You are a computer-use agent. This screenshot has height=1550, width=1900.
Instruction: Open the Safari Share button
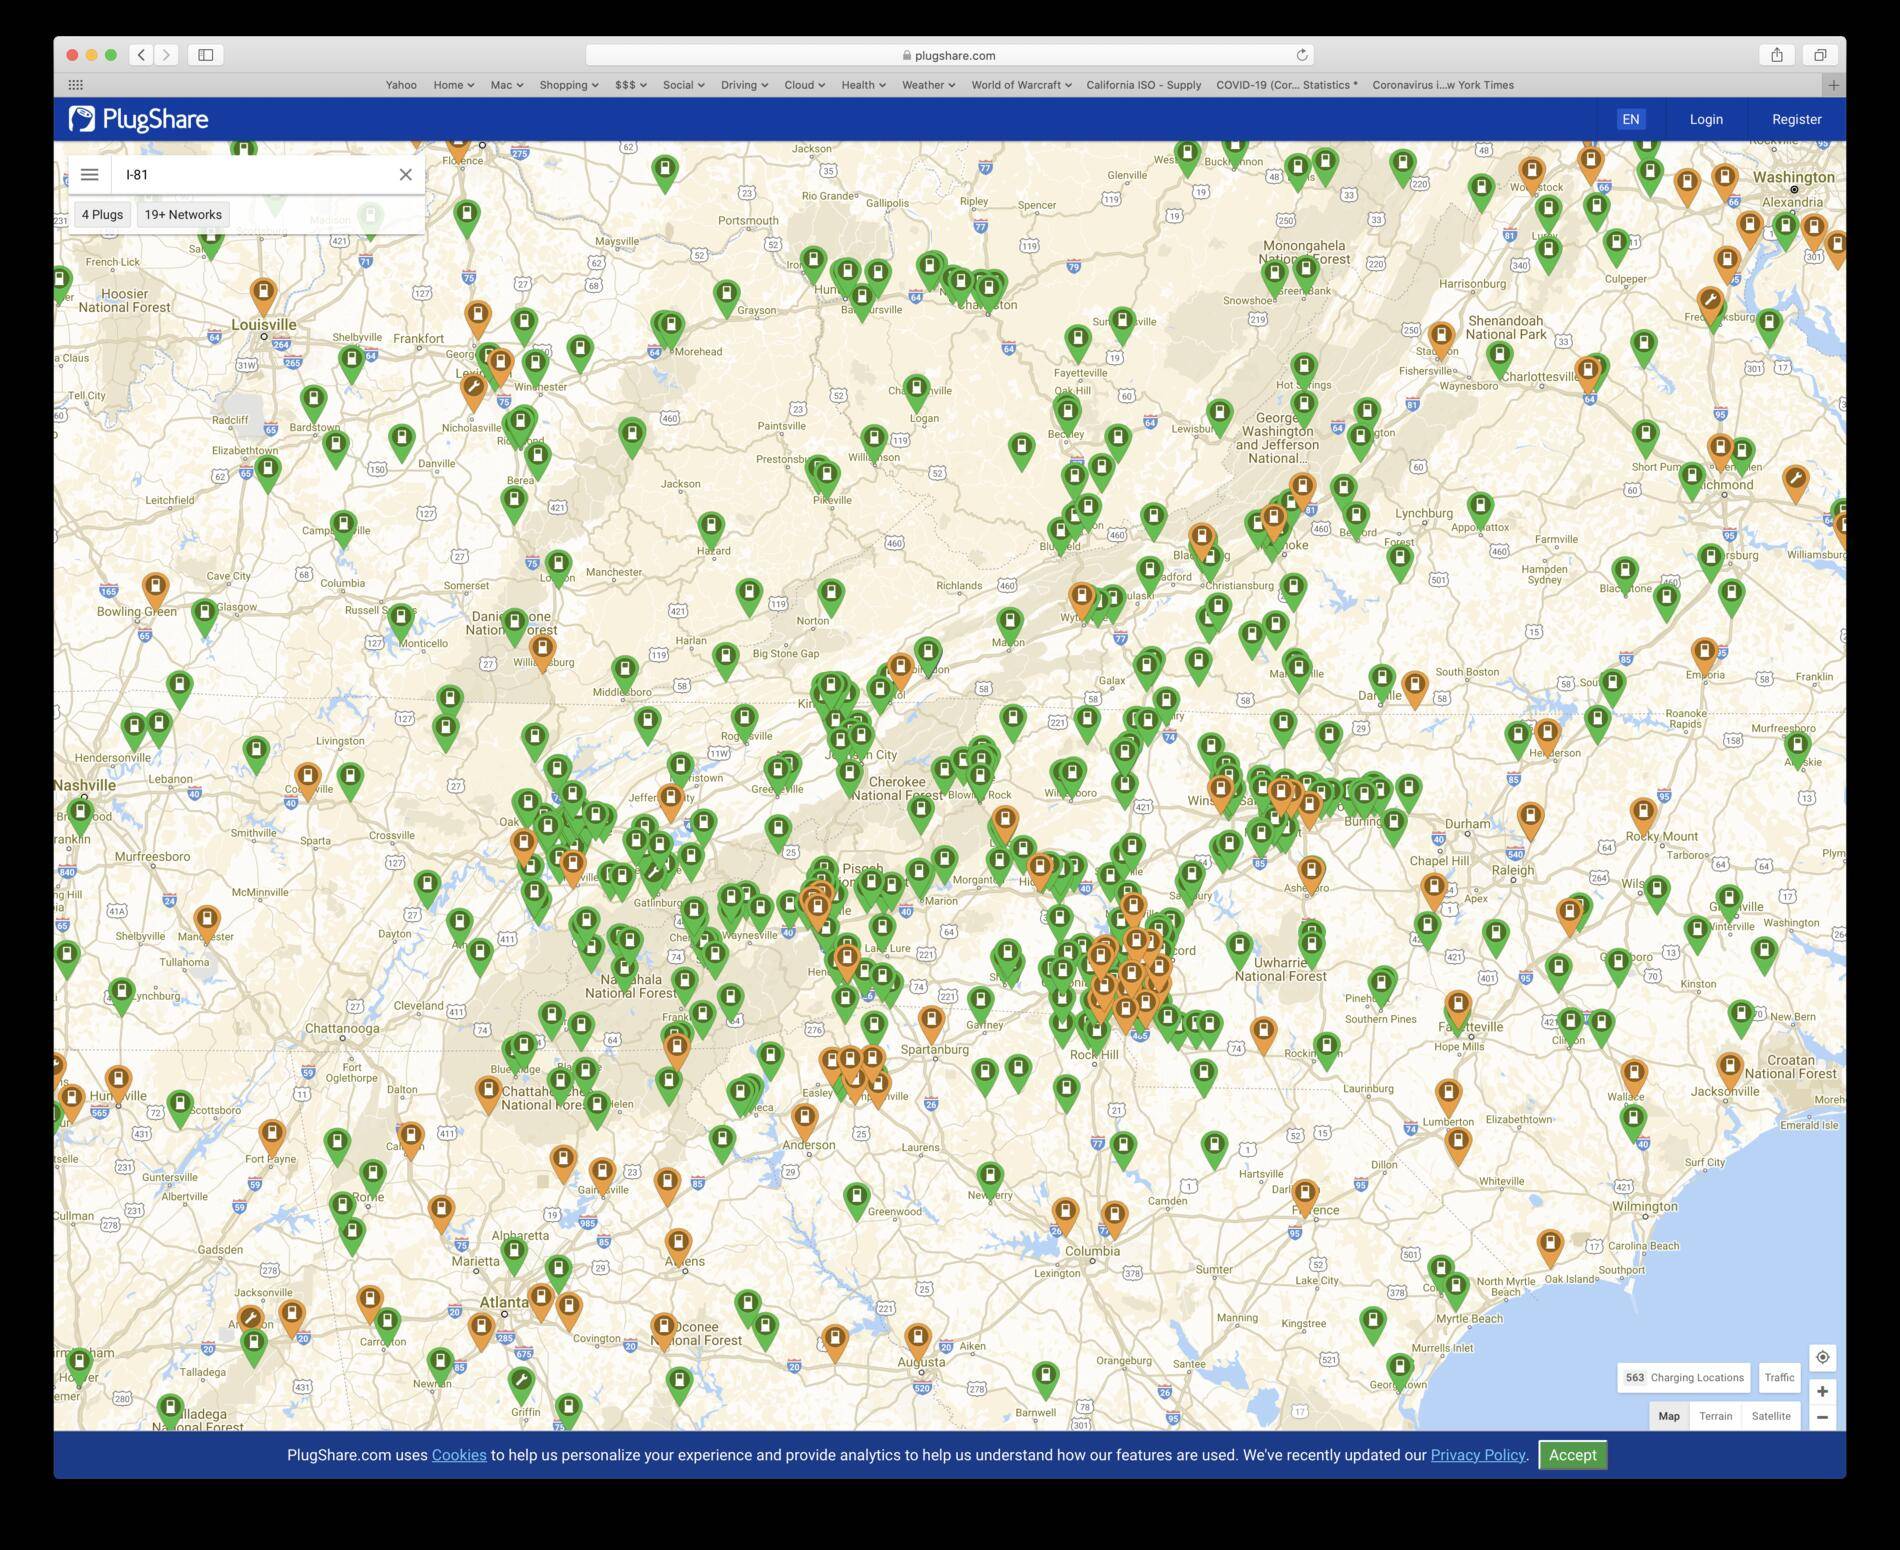tap(1777, 55)
